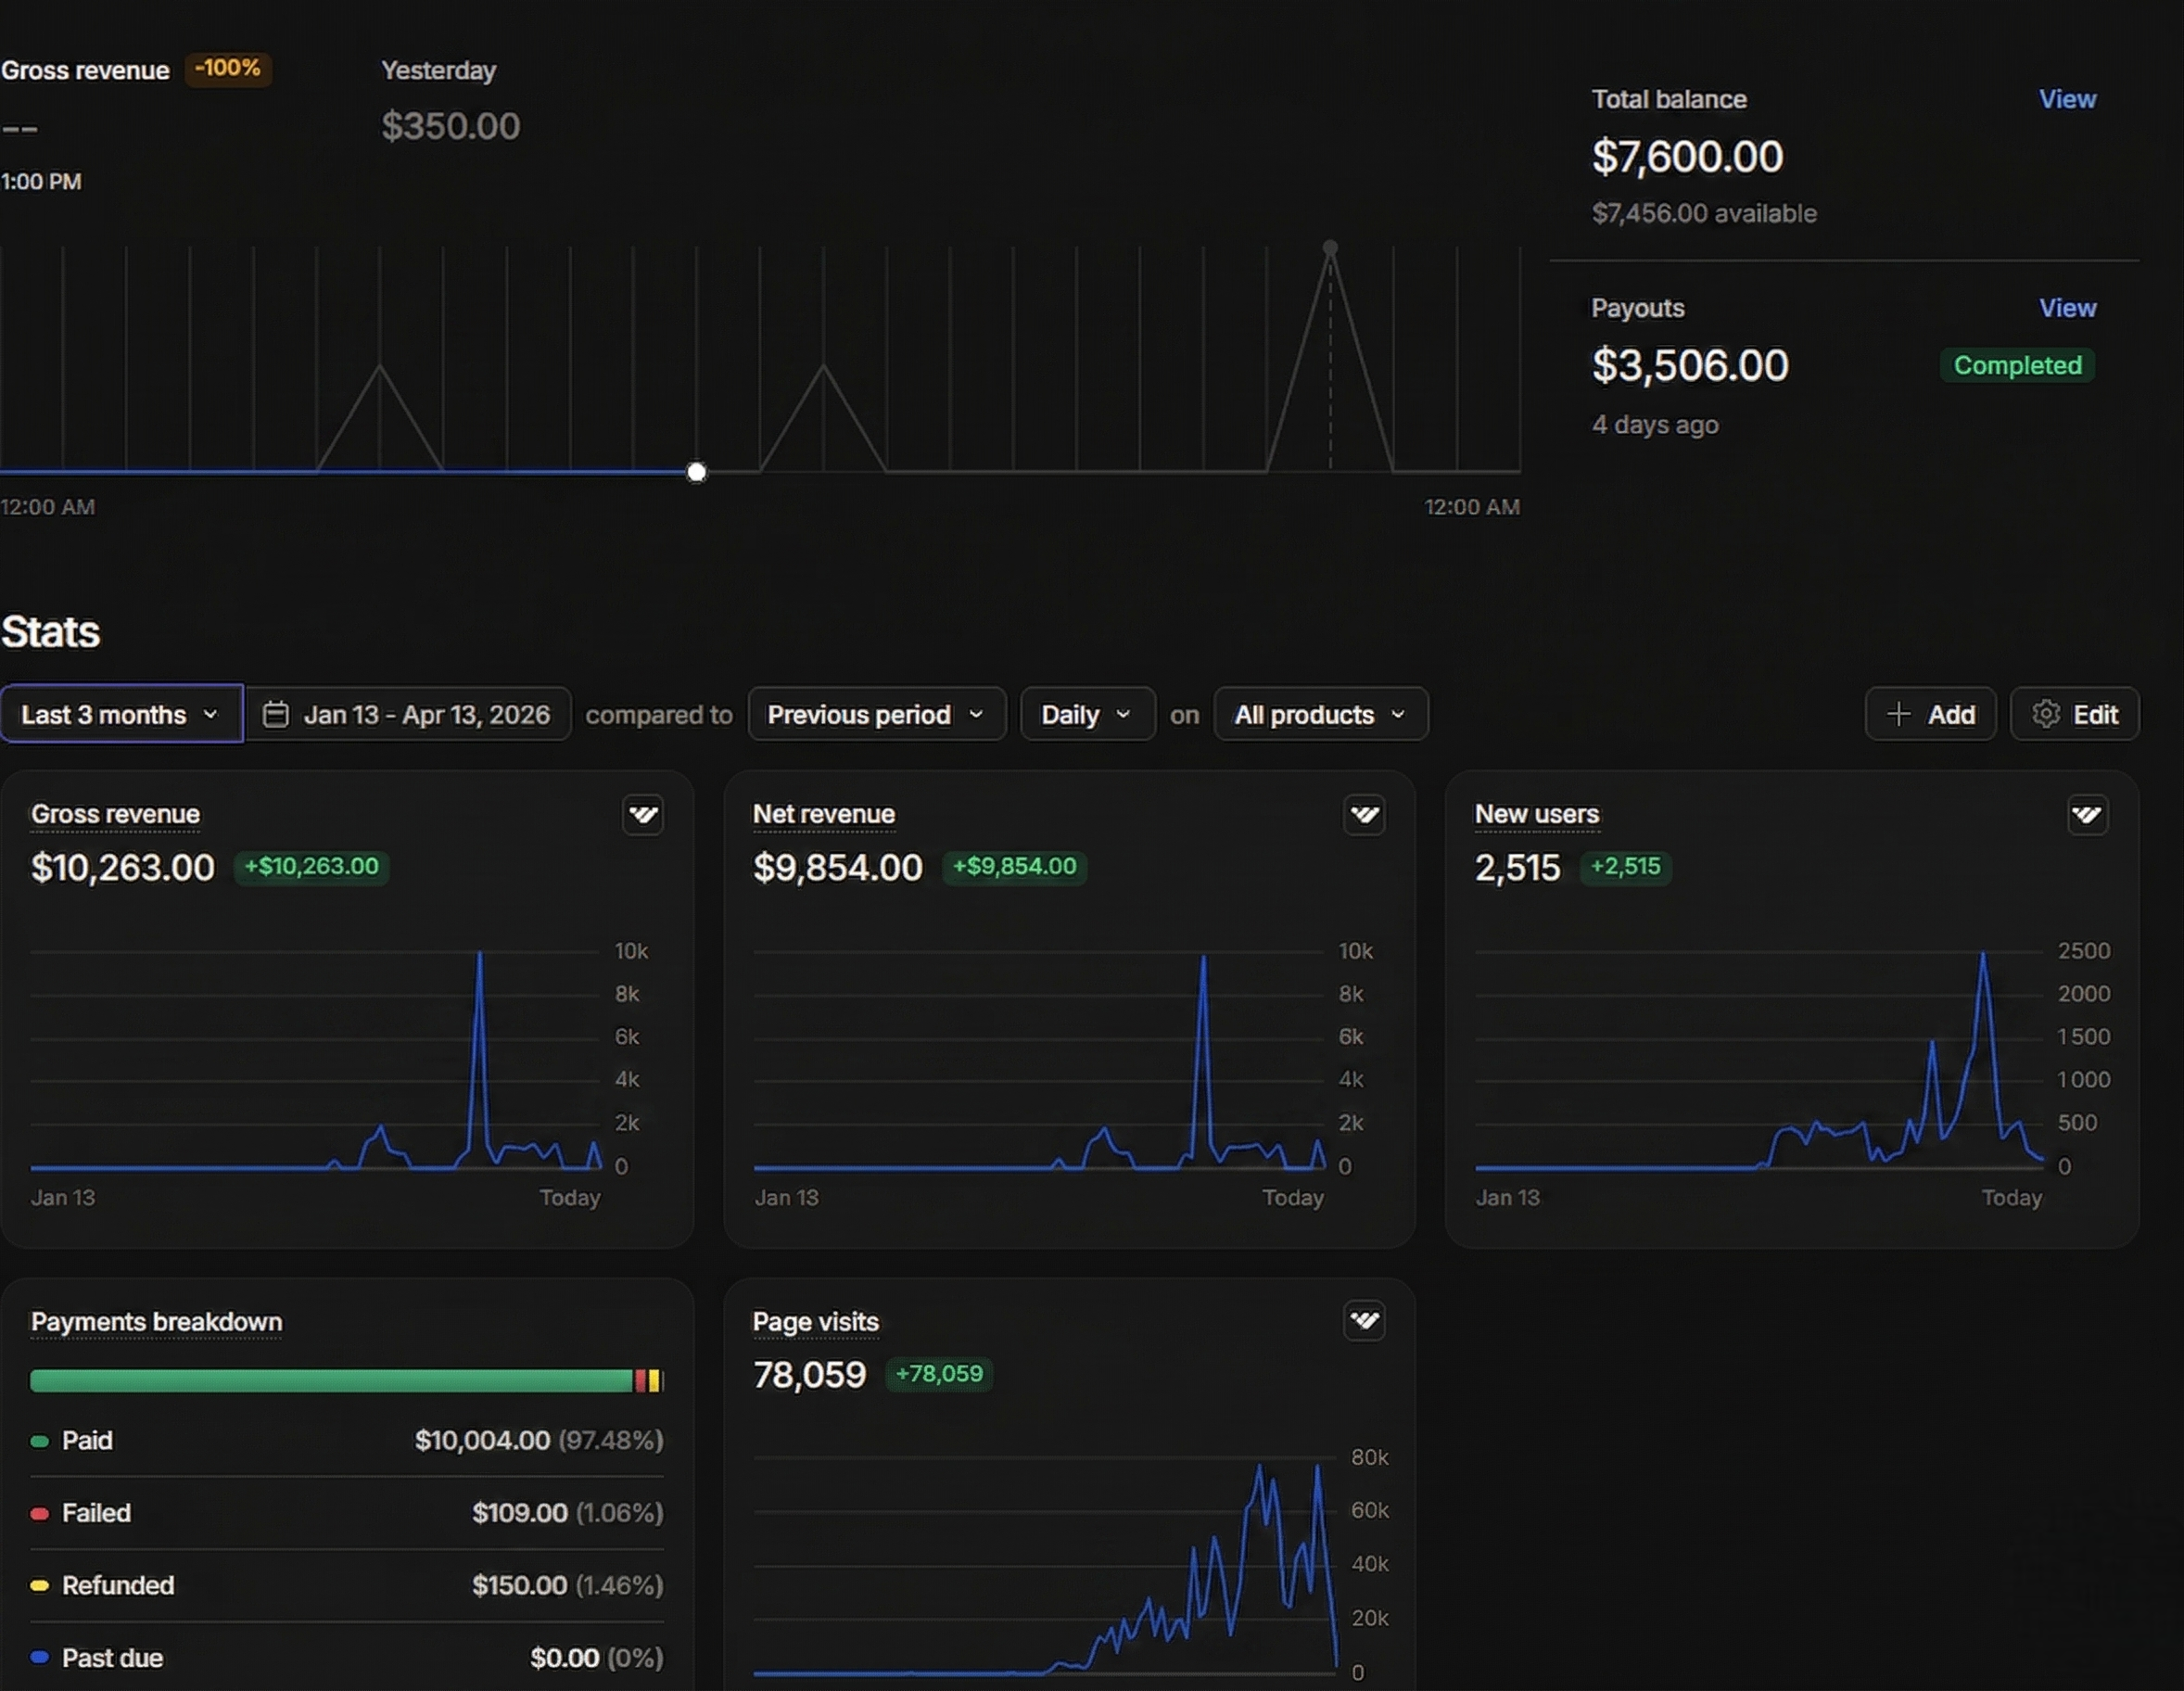The height and width of the screenshot is (1691, 2184).
Task: Click the gear icon in Edit button
Action: coord(2045,713)
